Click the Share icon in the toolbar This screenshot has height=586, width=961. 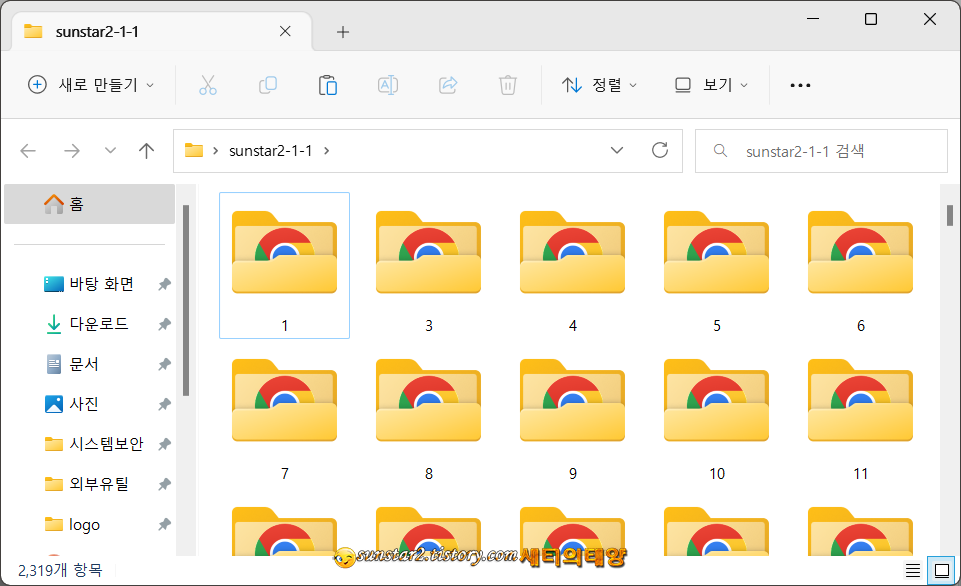[x=447, y=85]
